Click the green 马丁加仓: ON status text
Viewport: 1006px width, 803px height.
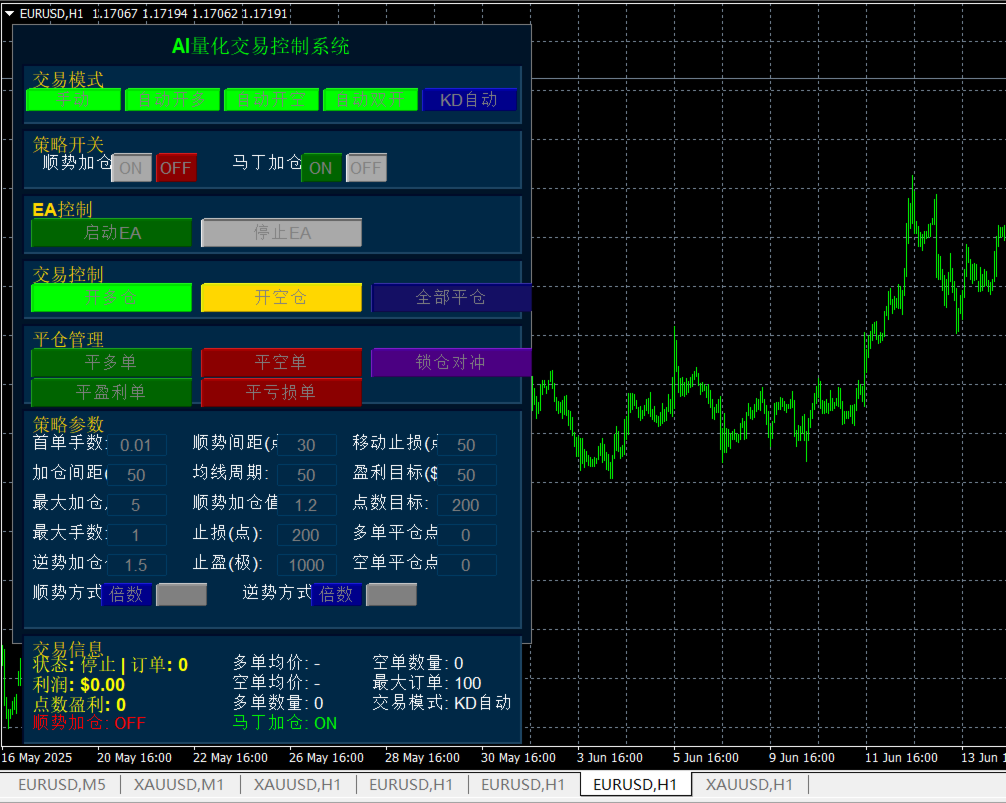pos(285,723)
